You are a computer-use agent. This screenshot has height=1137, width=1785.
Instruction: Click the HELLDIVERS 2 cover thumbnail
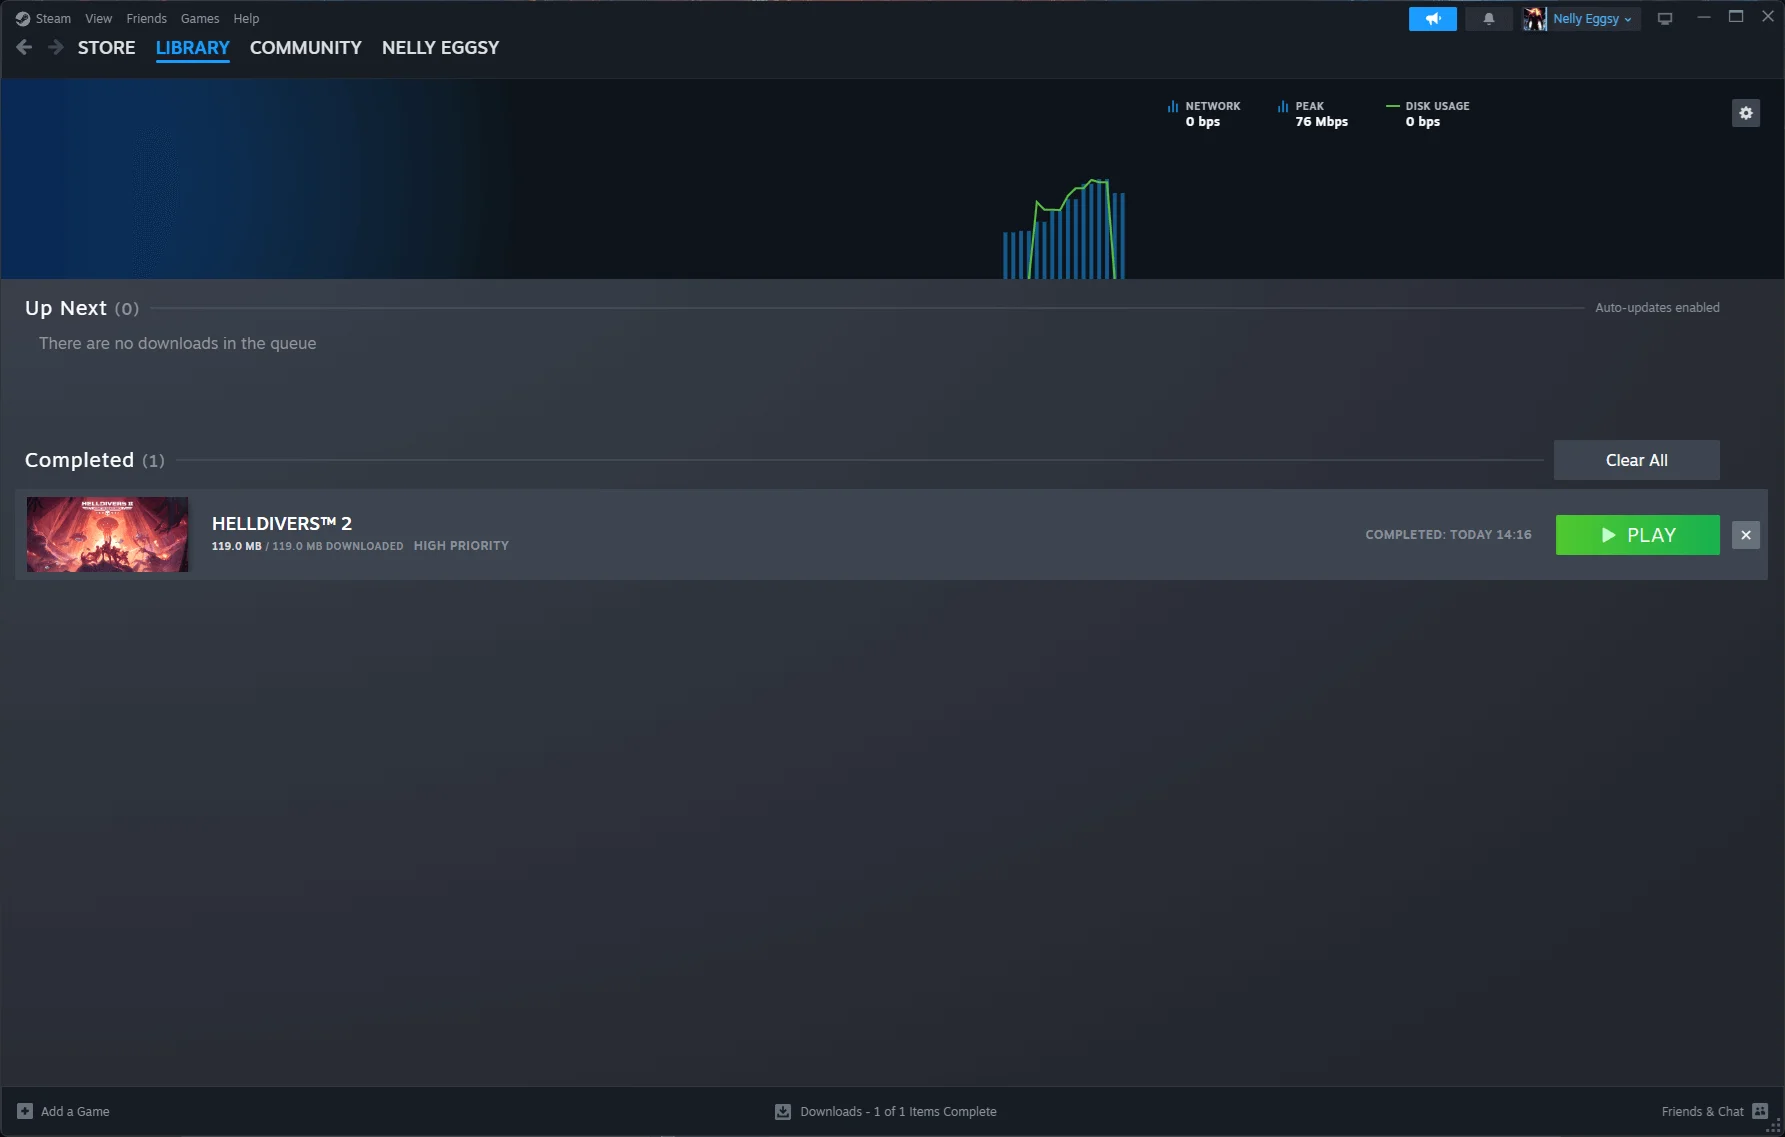107,534
